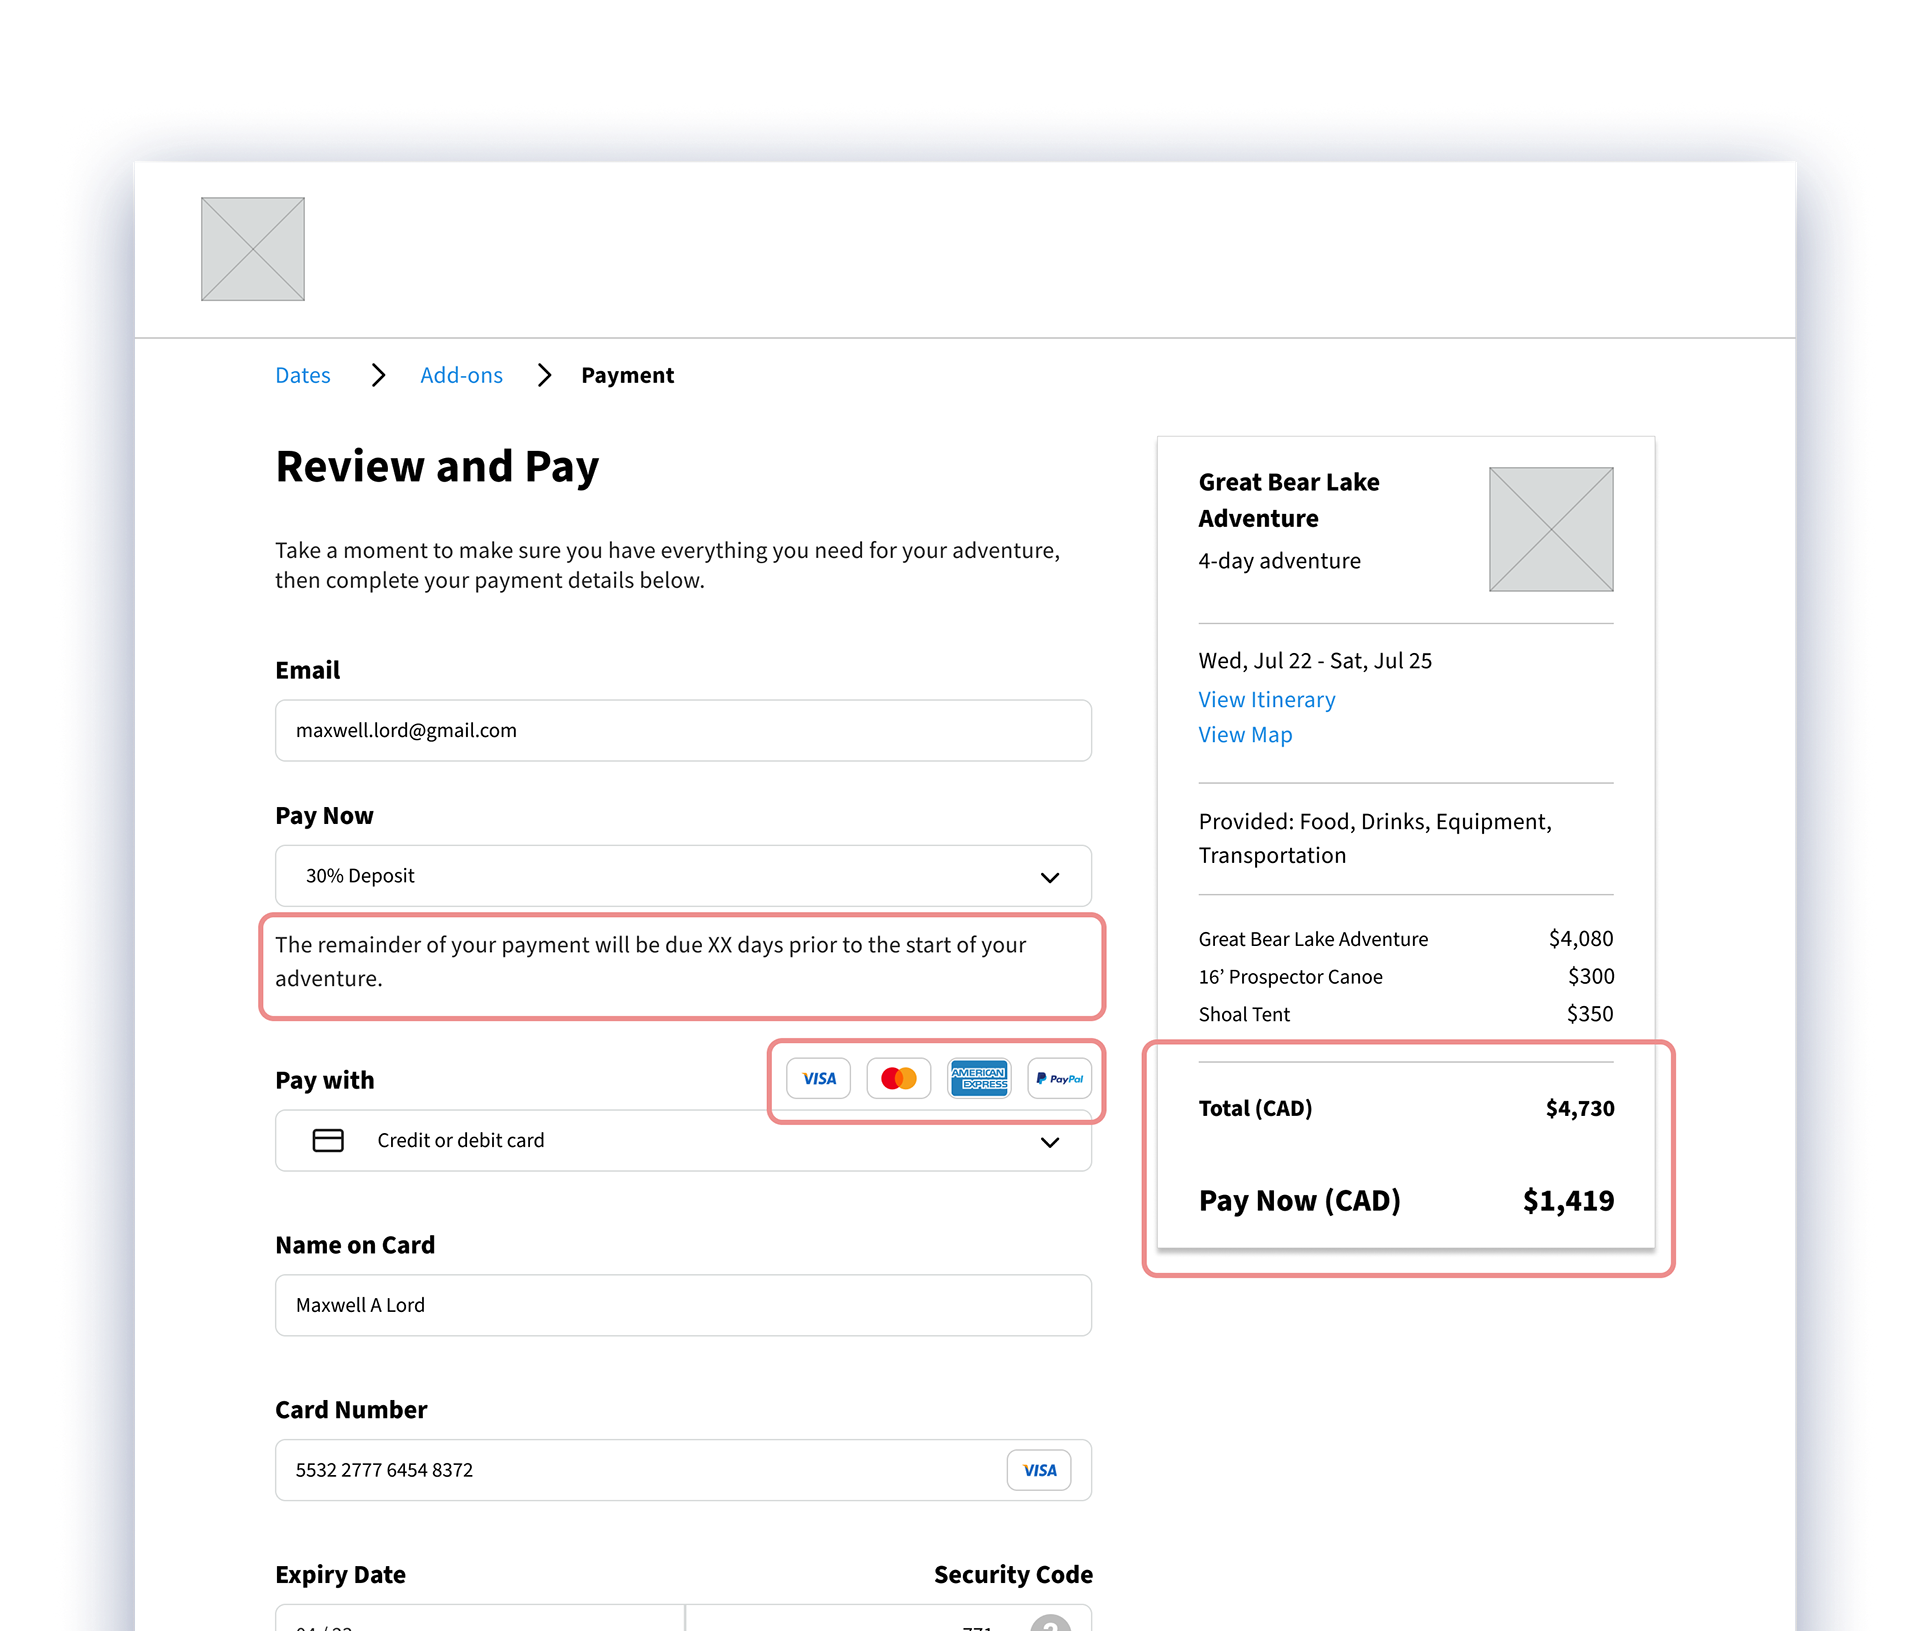Click the security code help icon
Image resolution: width=1920 pixels, height=1631 pixels.
(x=1050, y=1624)
